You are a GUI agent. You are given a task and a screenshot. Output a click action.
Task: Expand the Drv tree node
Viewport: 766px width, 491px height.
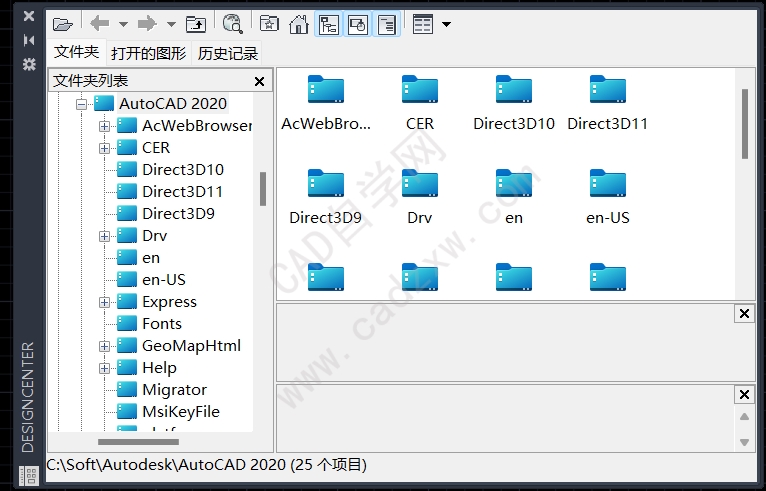click(104, 236)
